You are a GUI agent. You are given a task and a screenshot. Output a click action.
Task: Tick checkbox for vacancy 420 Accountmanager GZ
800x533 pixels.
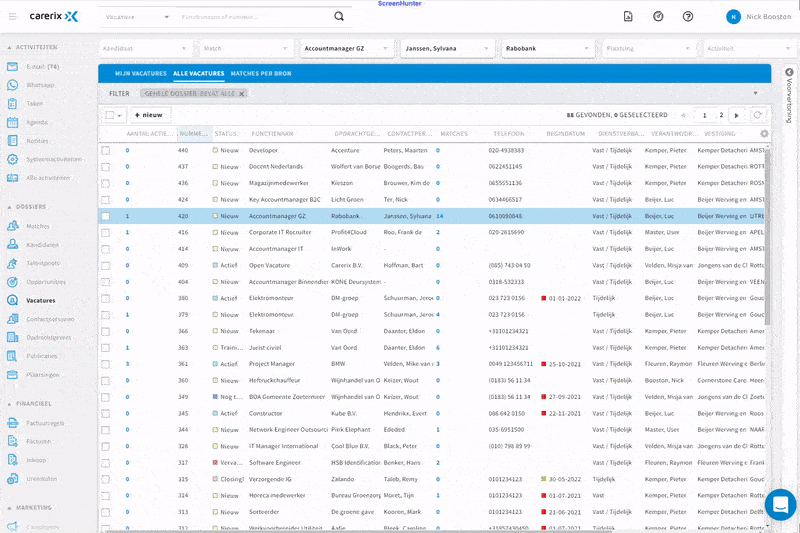click(106, 216)
